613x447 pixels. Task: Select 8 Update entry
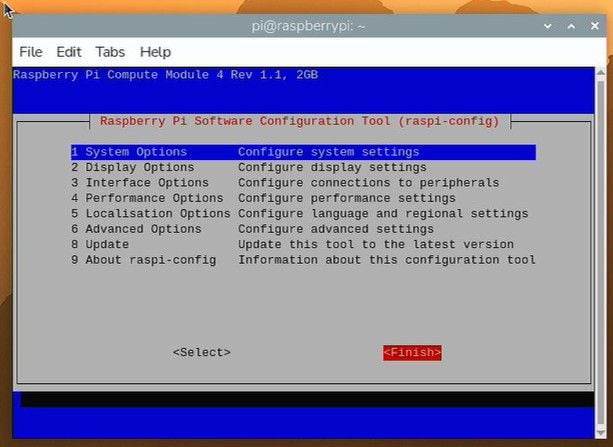303,244
